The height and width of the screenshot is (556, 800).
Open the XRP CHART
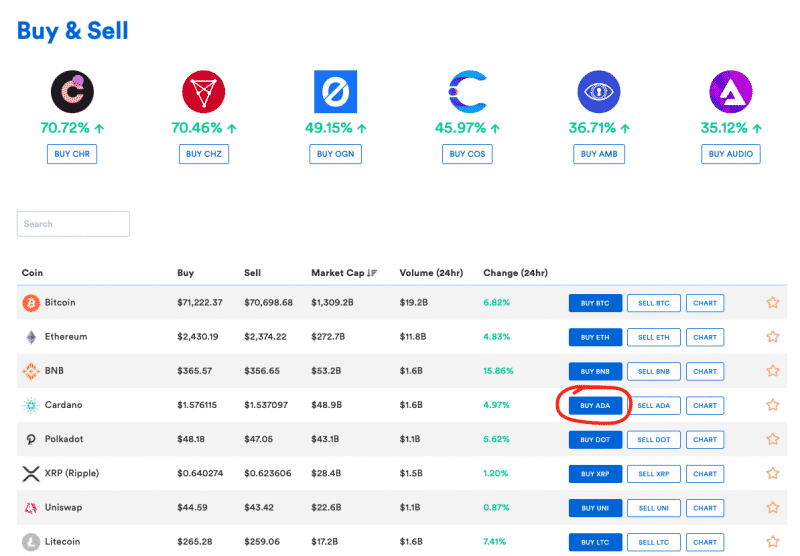tap(705, 474)
